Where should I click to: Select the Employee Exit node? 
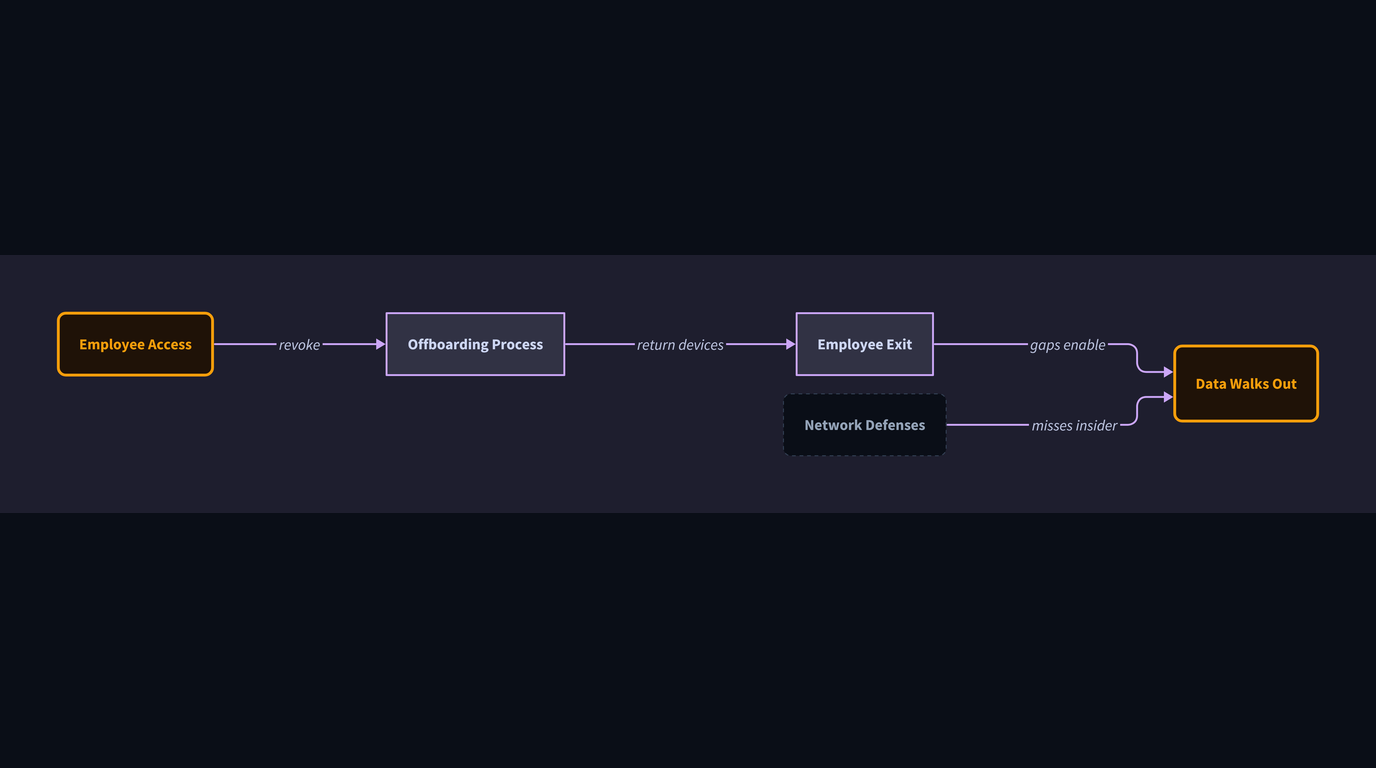point(864,344)
